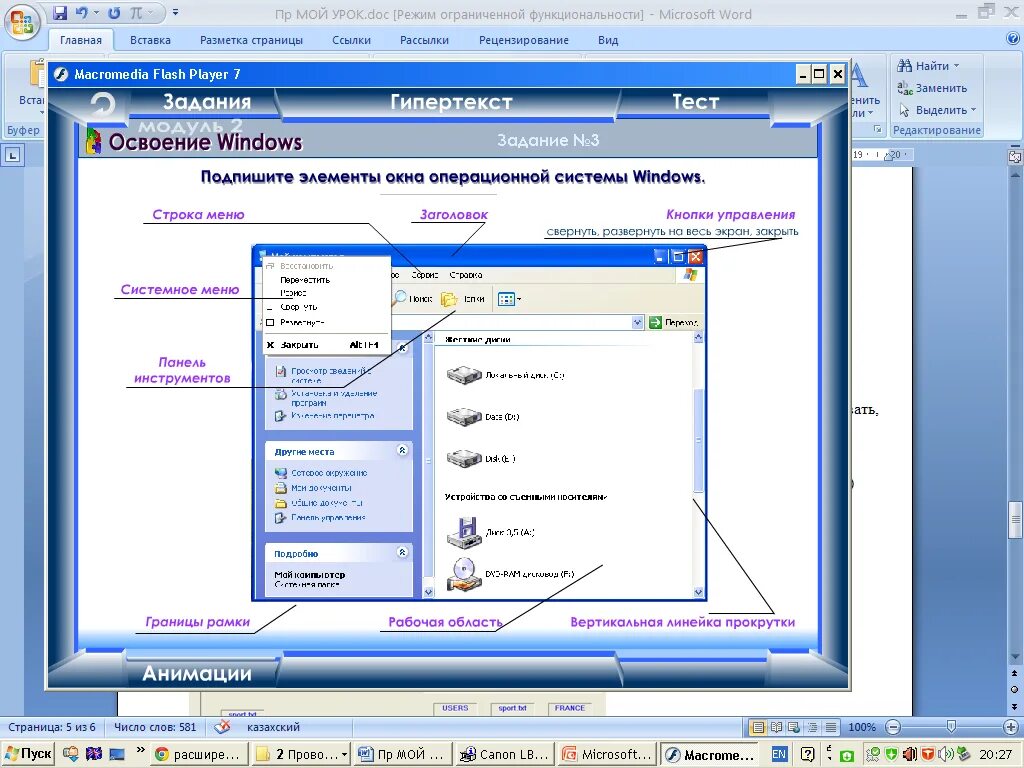Click the 'Число слов: 581' status bar entry

click(x=155, y=727)
